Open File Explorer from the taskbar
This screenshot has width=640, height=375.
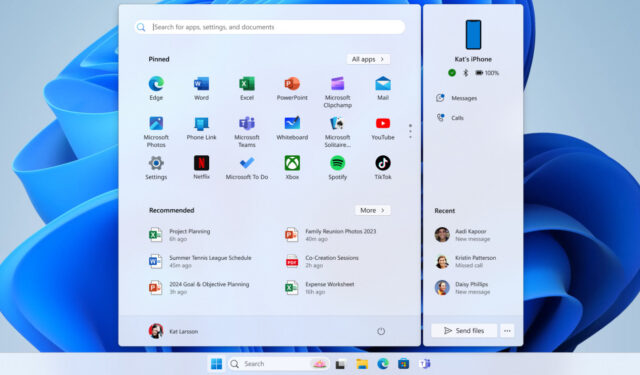pos(362,364)
